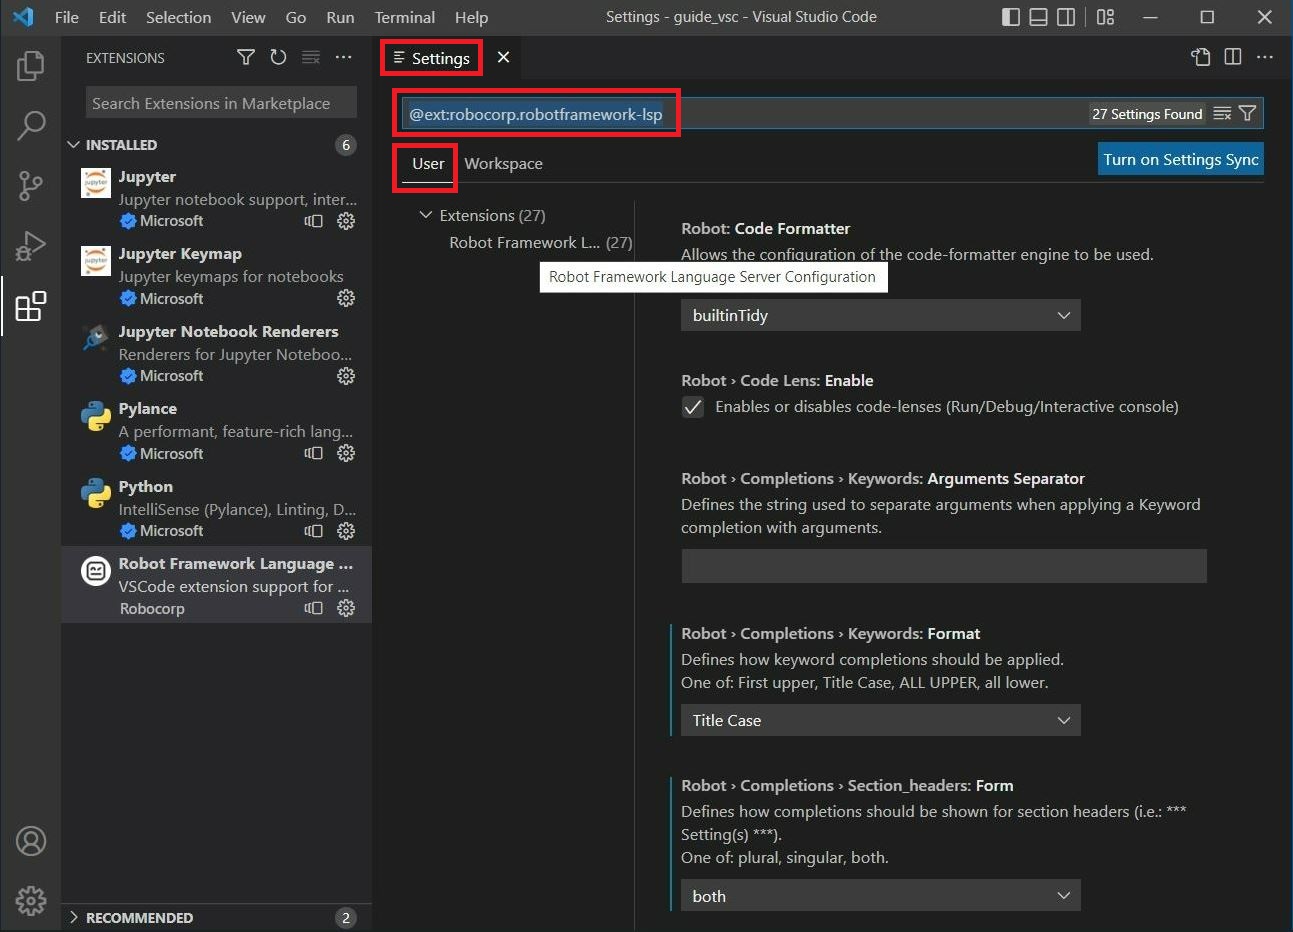Open the Search view in activity bar

[31, 126]
